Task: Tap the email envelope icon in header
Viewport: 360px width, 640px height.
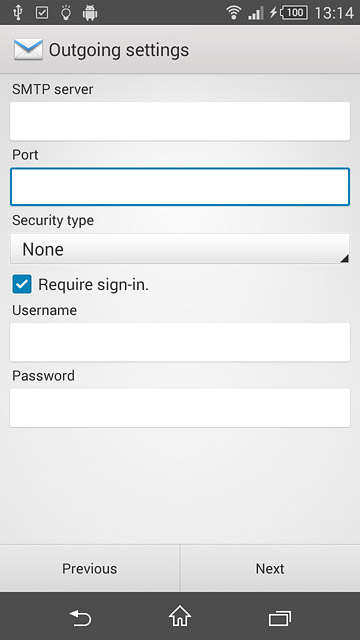Action: pos(28,50)
